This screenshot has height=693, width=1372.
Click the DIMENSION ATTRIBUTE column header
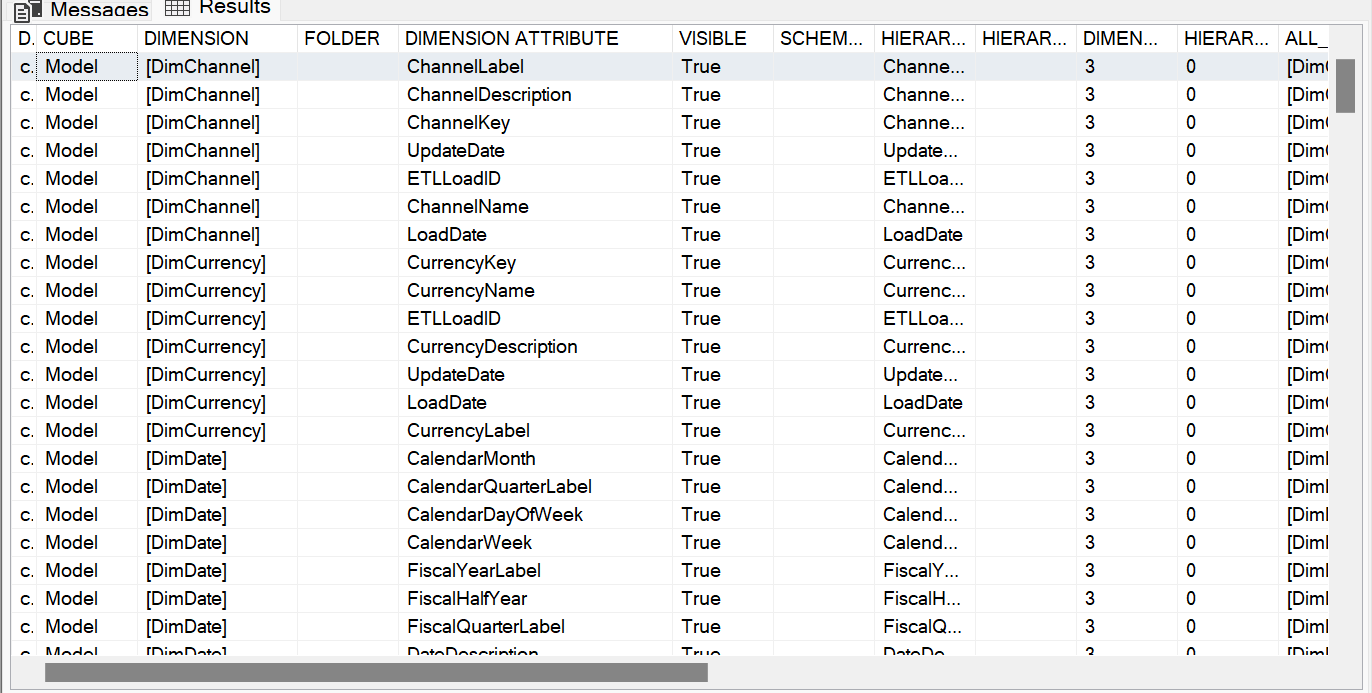pos(535,39)
